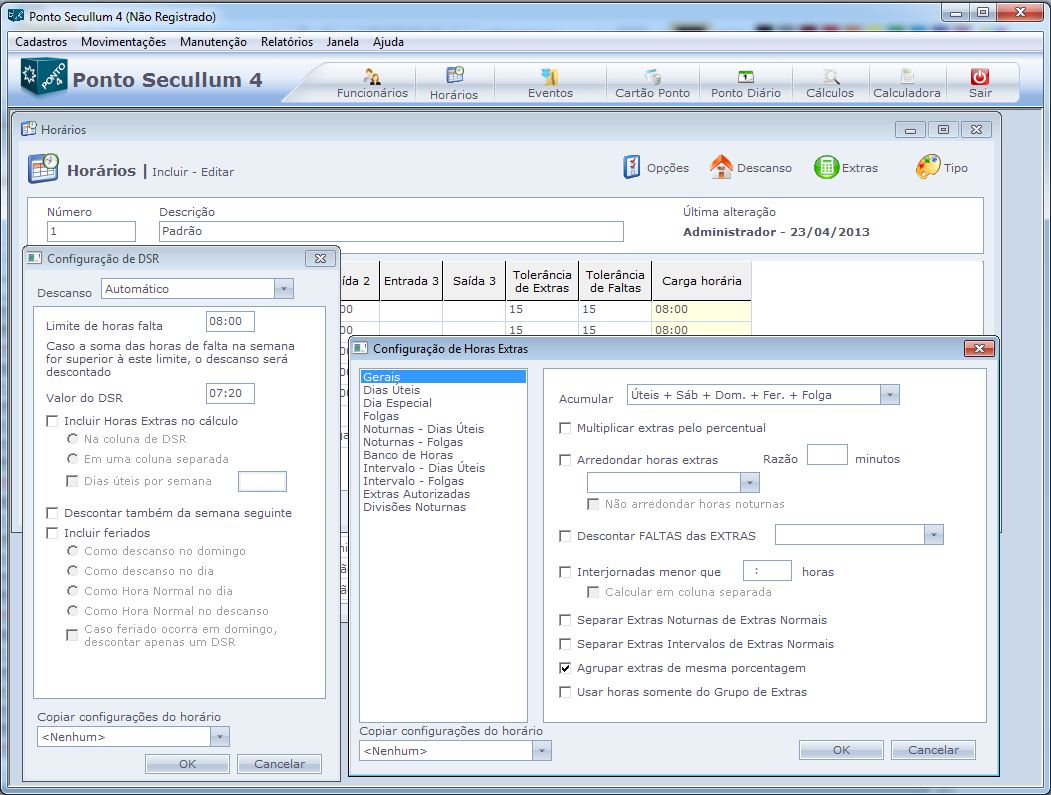1051x795 pixels.
Task: Click the Número field
Action: (x=91, y=231)
